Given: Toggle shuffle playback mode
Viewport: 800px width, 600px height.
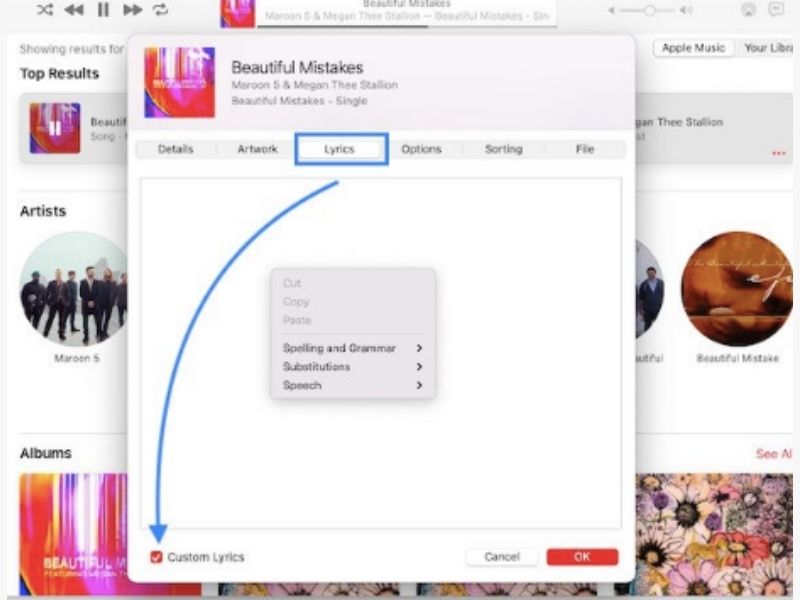Looking at the screenshot, I should tap(44, 11).
